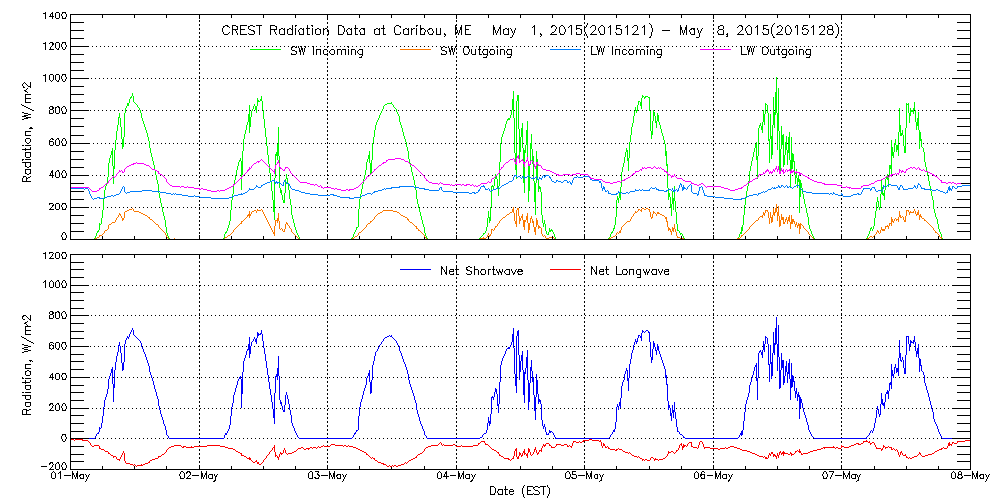Viewport: 1000px width, 500px height.
Task: Click the SW Outgoing legend label
Action: coord(476,51)
